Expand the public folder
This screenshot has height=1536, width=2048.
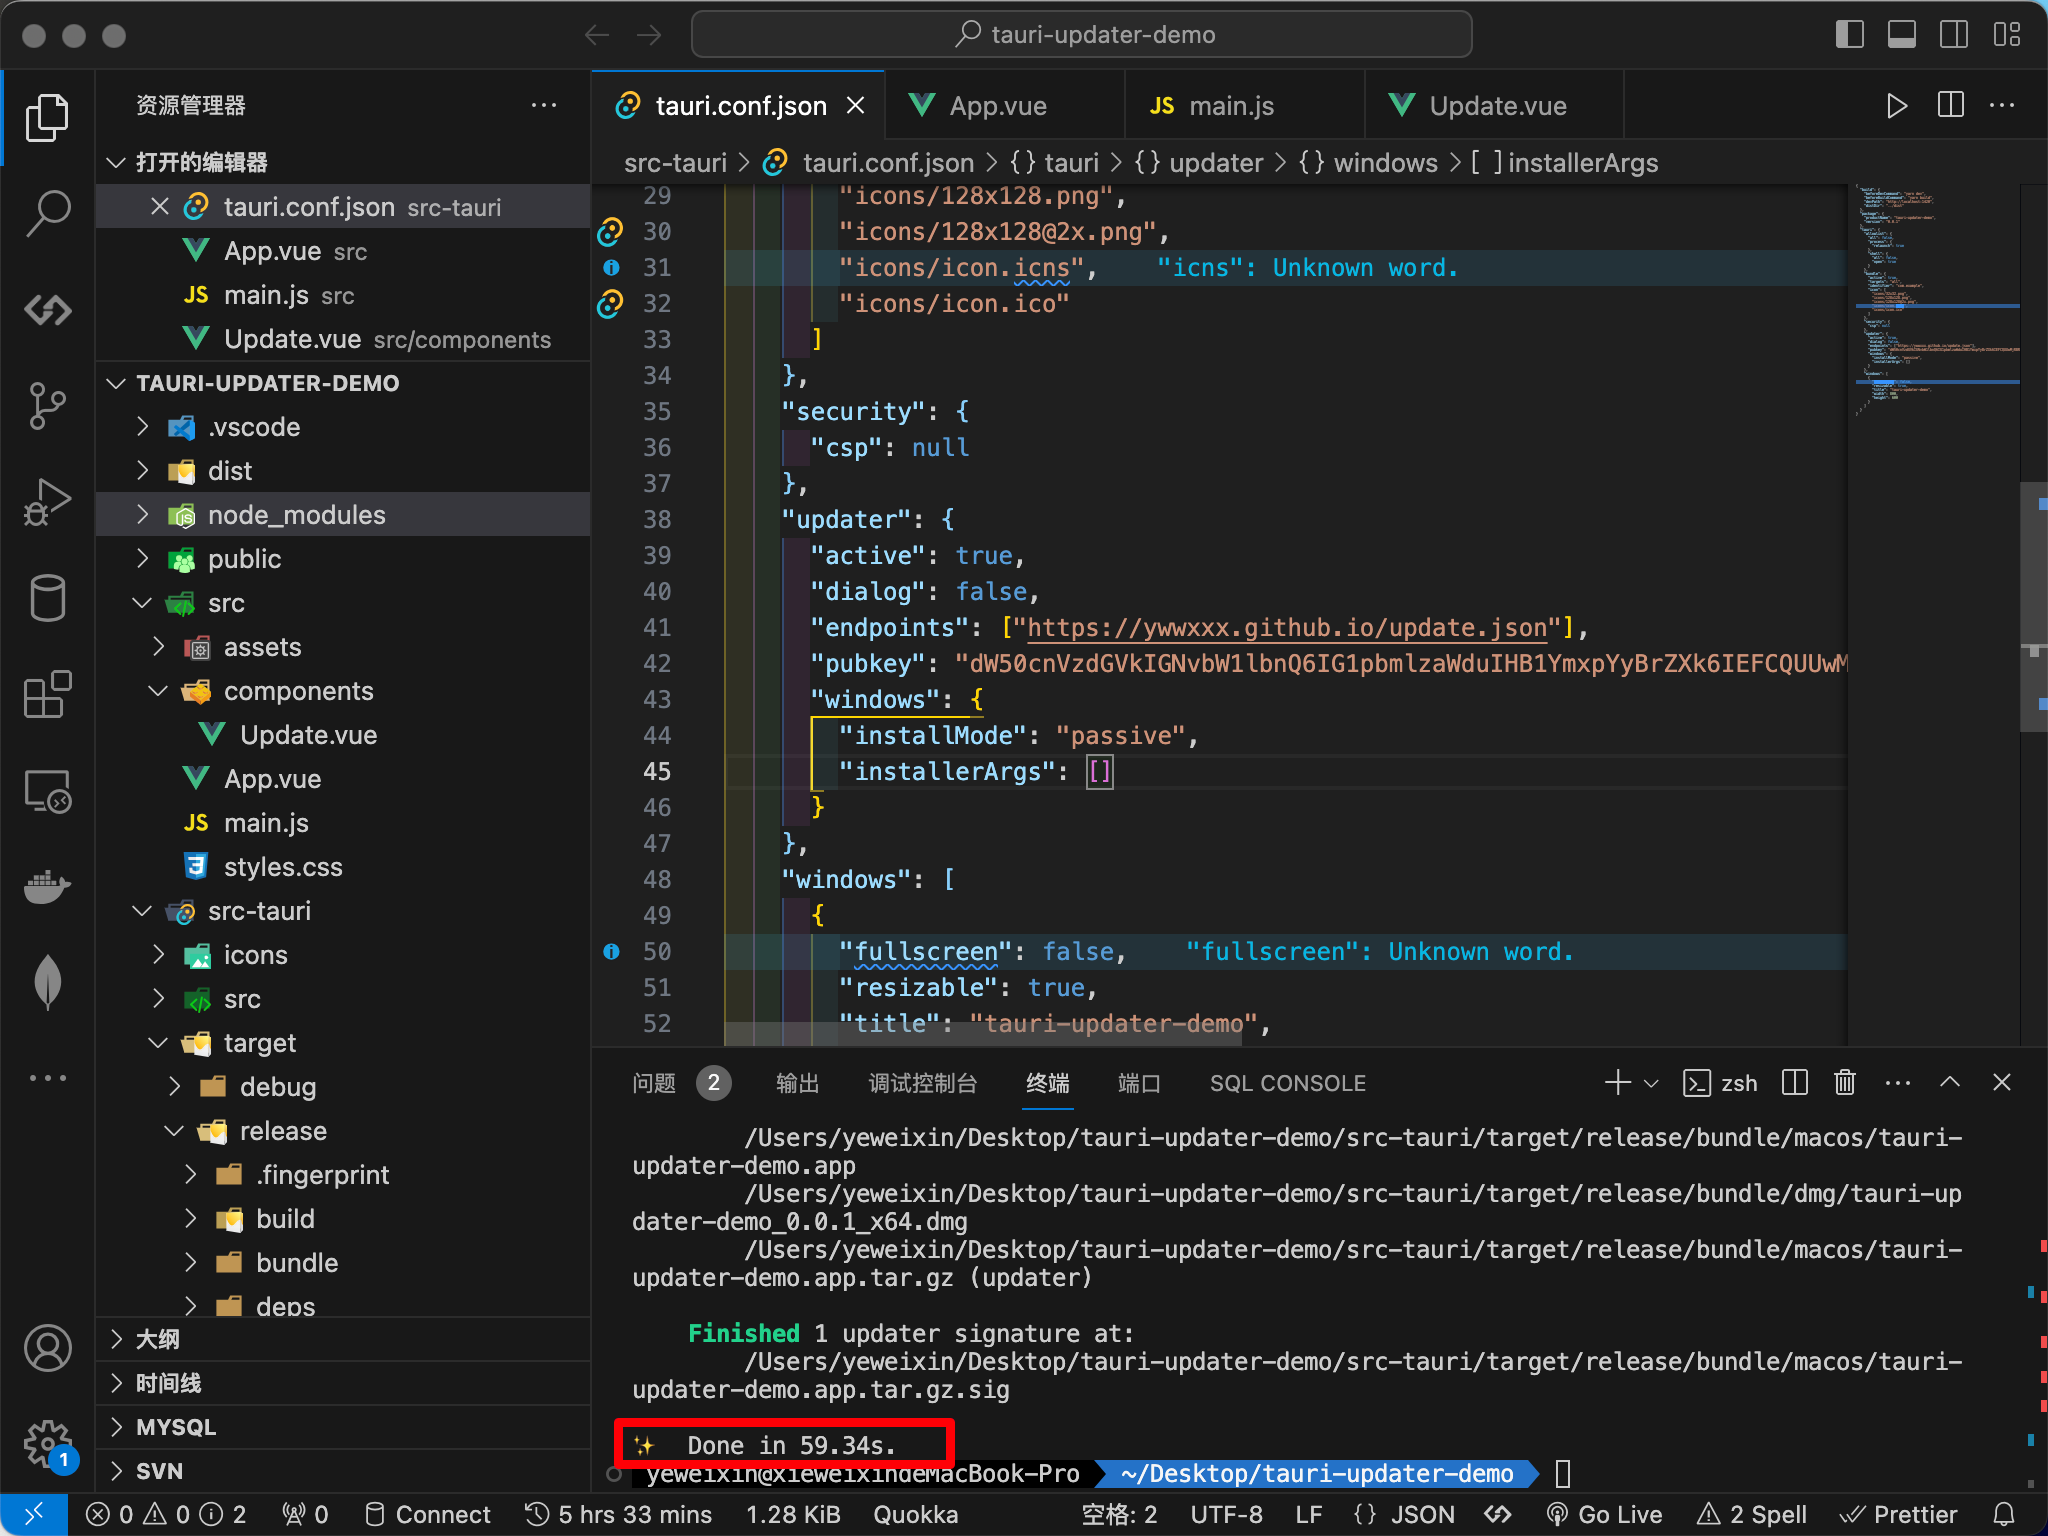(x=342, y=559)
